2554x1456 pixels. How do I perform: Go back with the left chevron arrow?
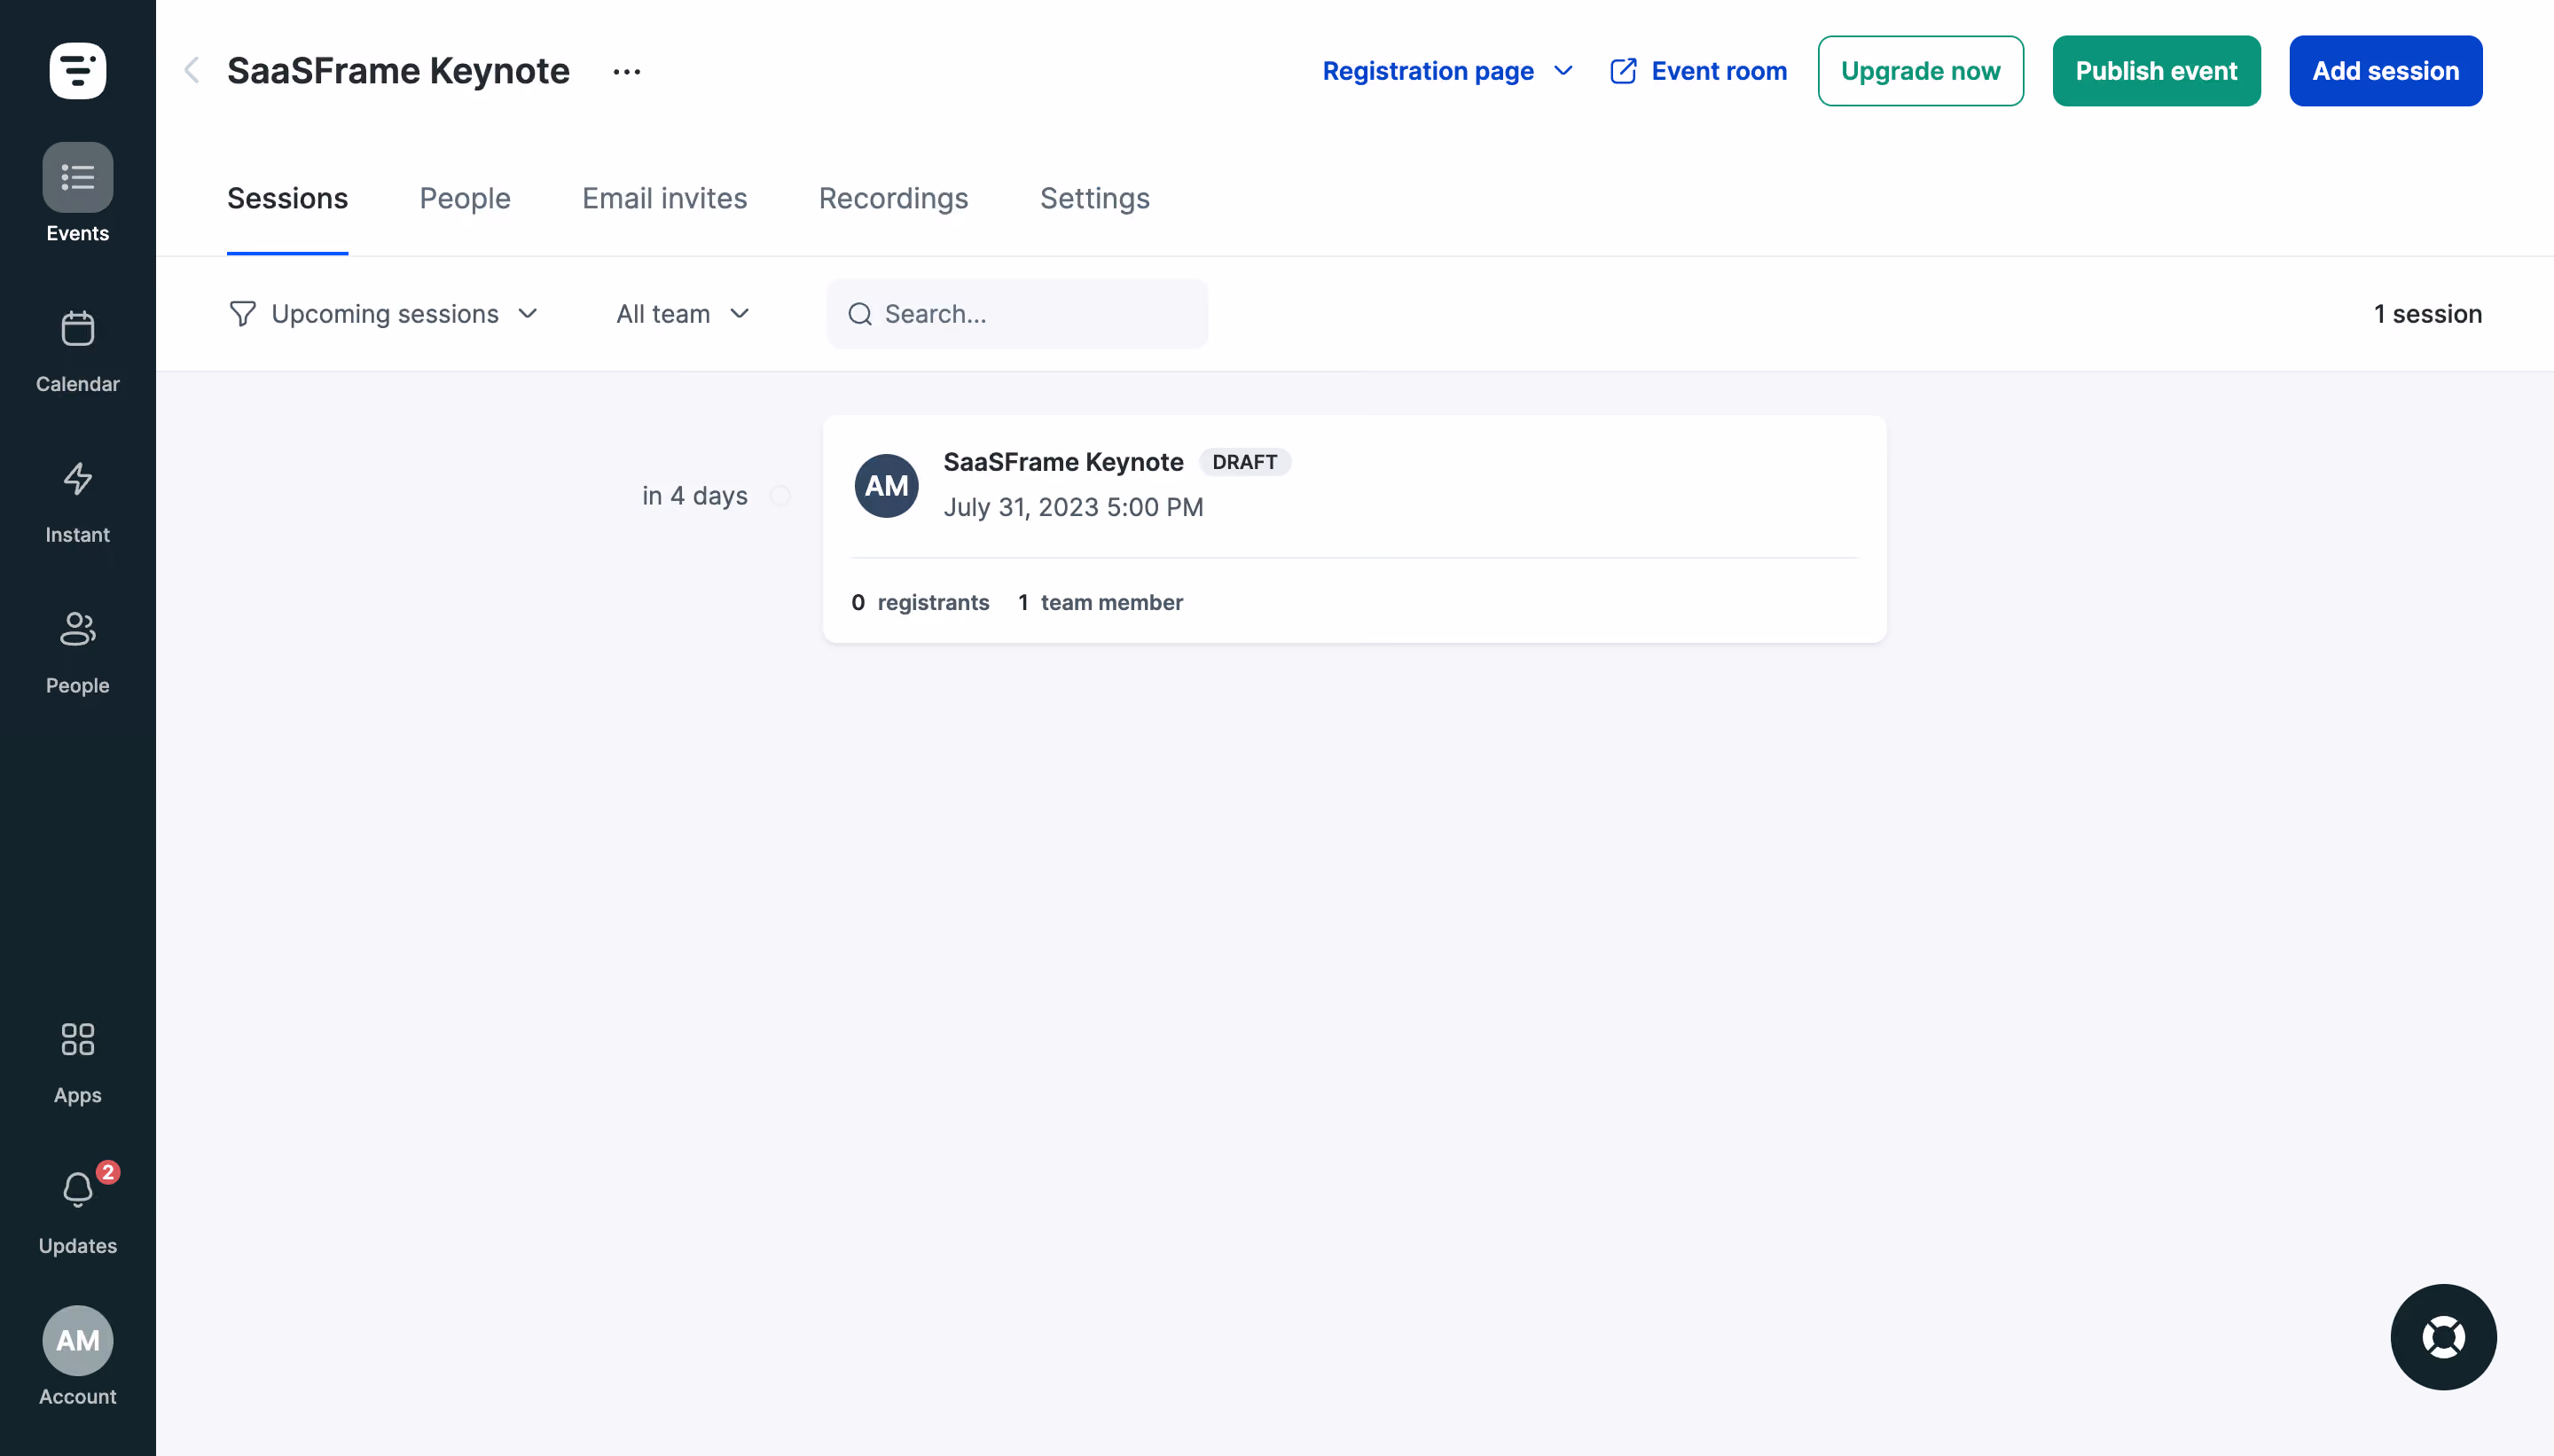192,71
